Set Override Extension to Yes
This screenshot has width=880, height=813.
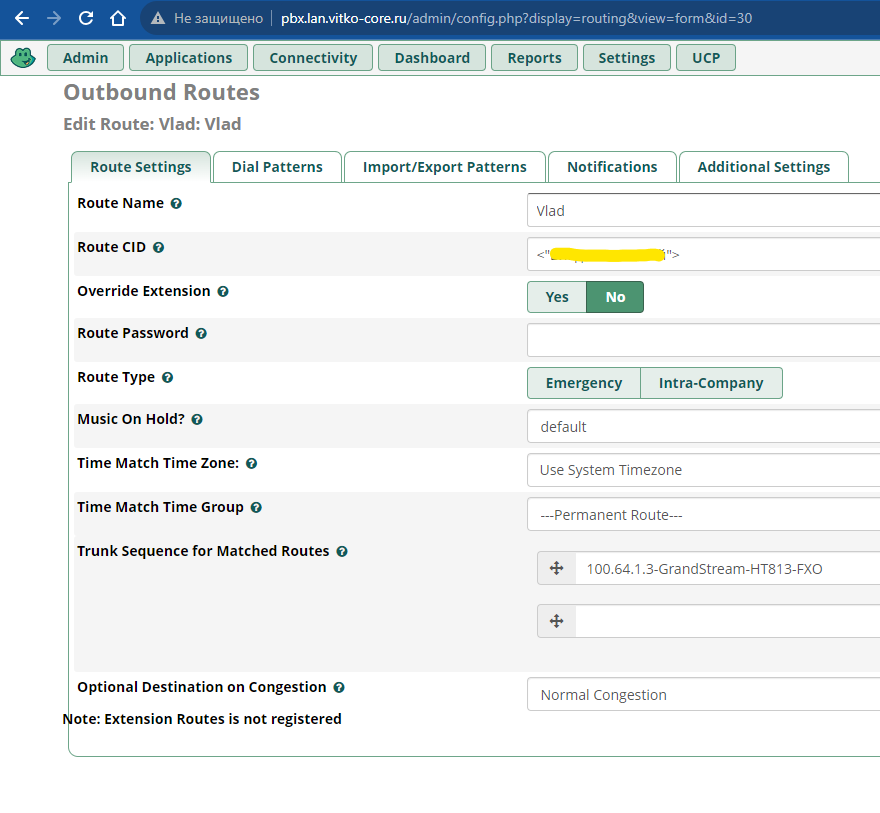[557, 297]
